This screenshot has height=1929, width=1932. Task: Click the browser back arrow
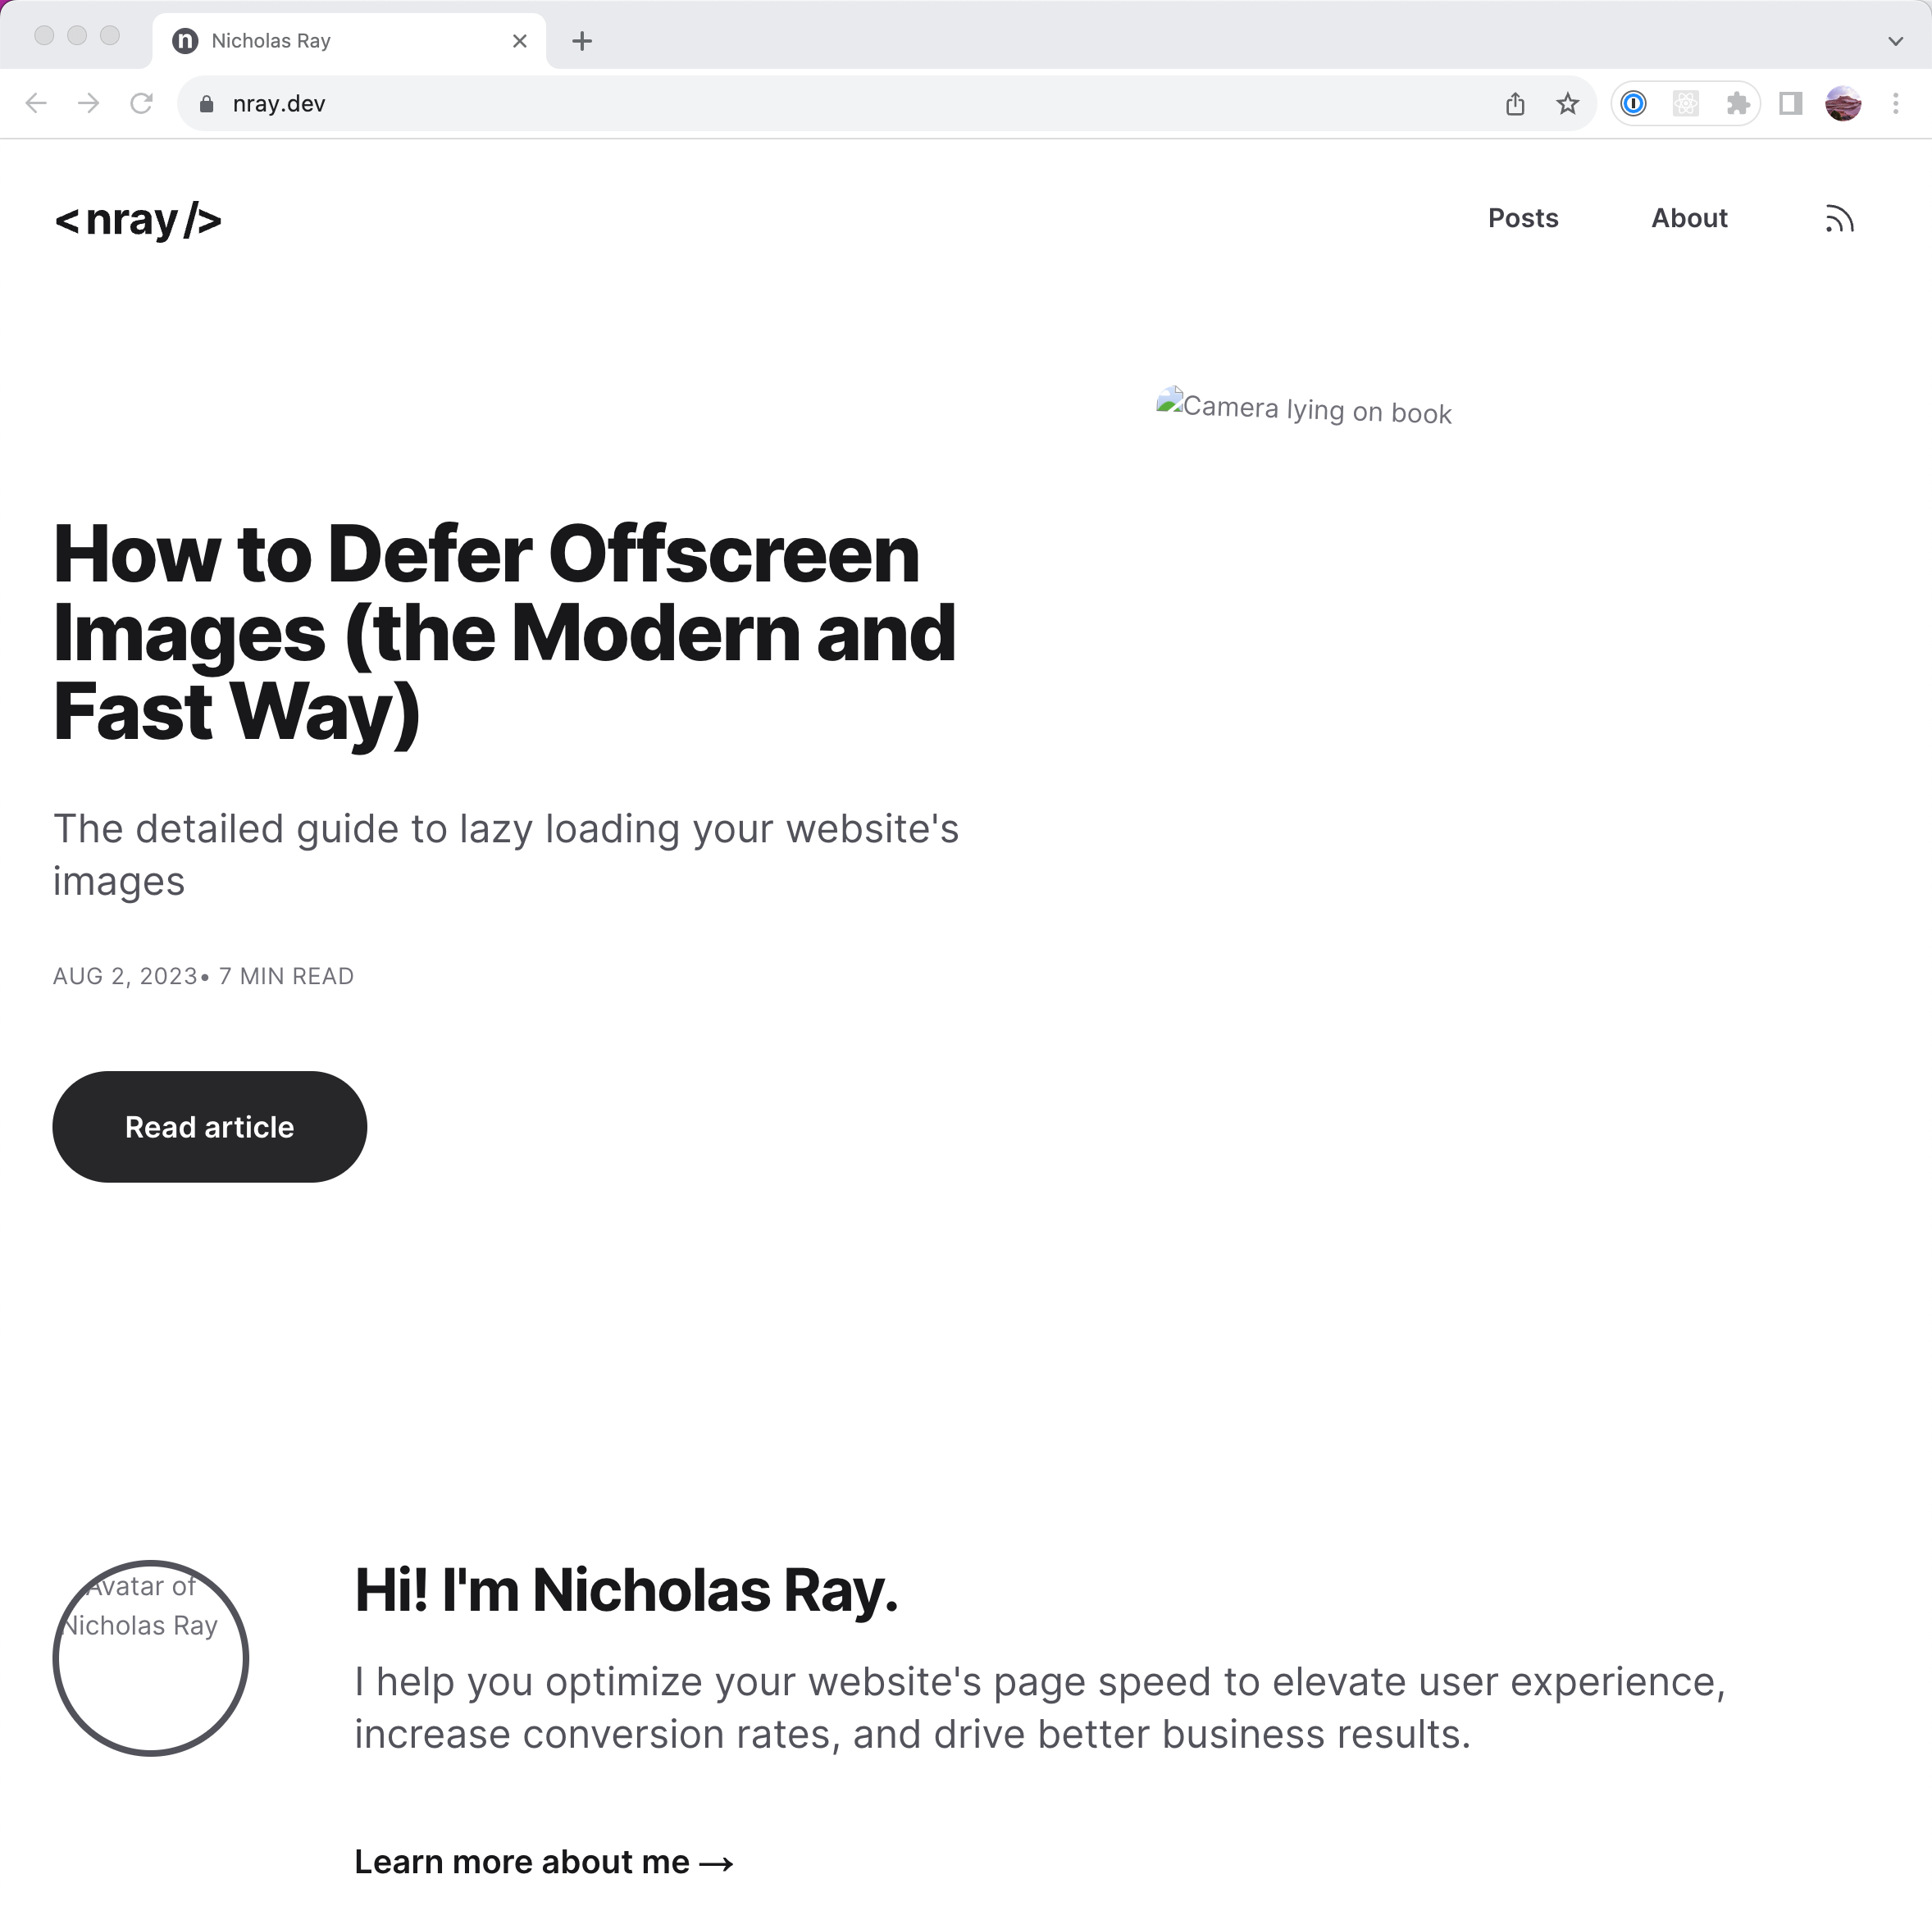click(36, 103)
